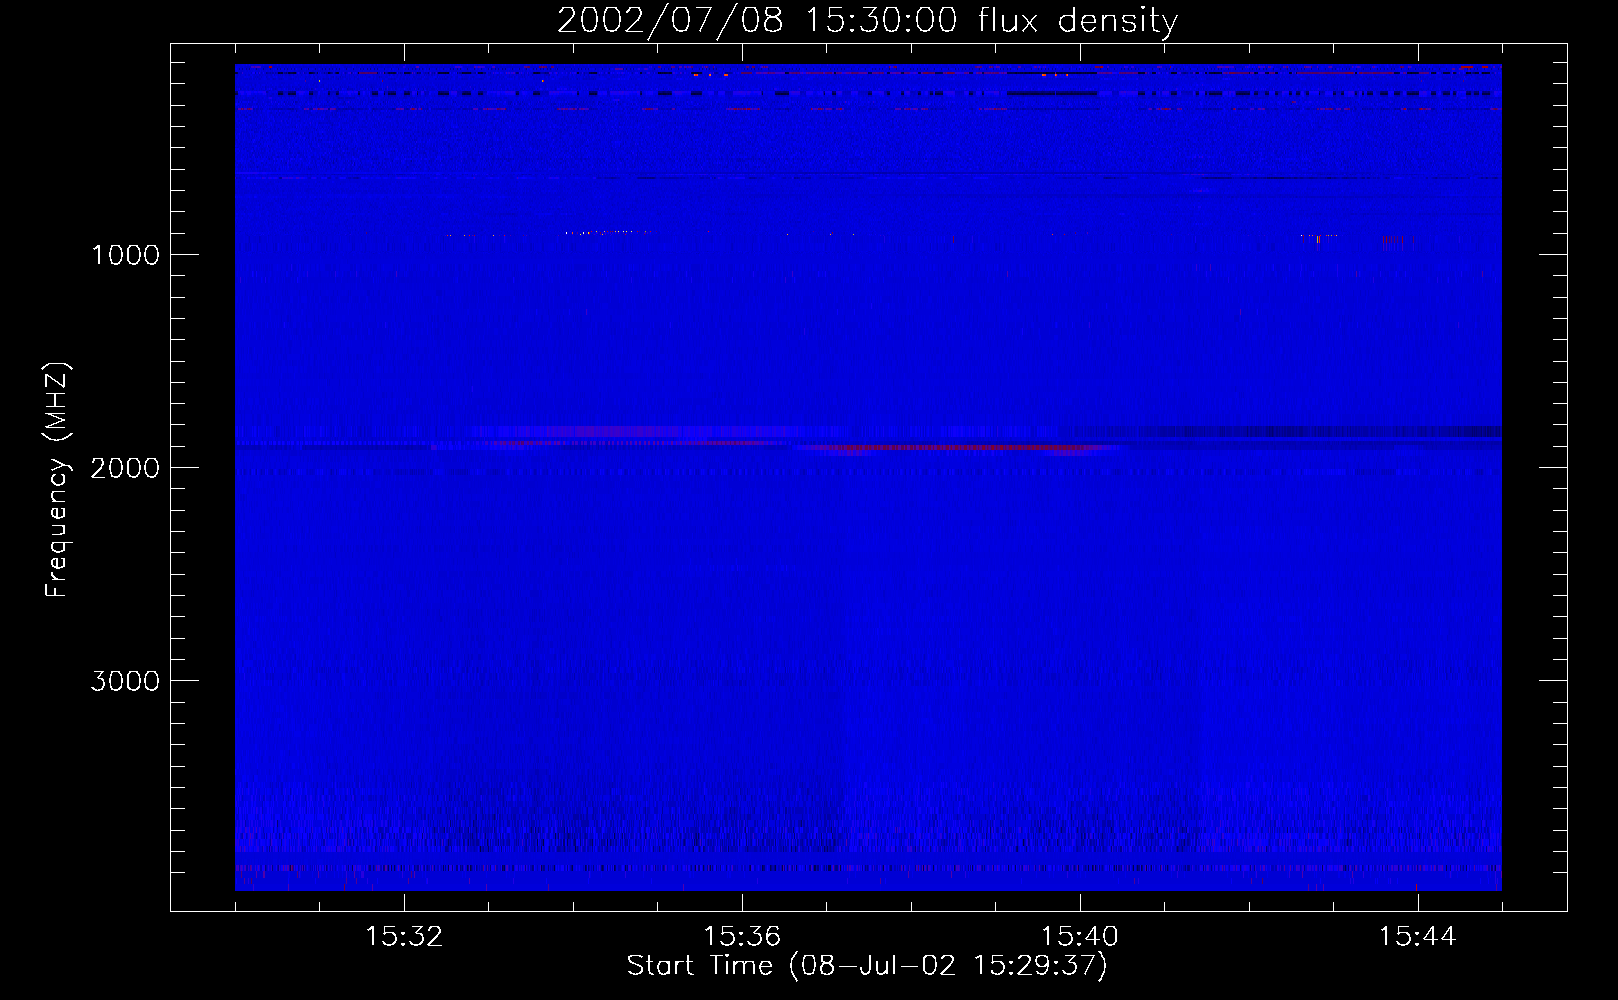Click the 15:36 time tick label
Screen dimensions: 1618x1000
pyautogui.click(x=742, y=937)
